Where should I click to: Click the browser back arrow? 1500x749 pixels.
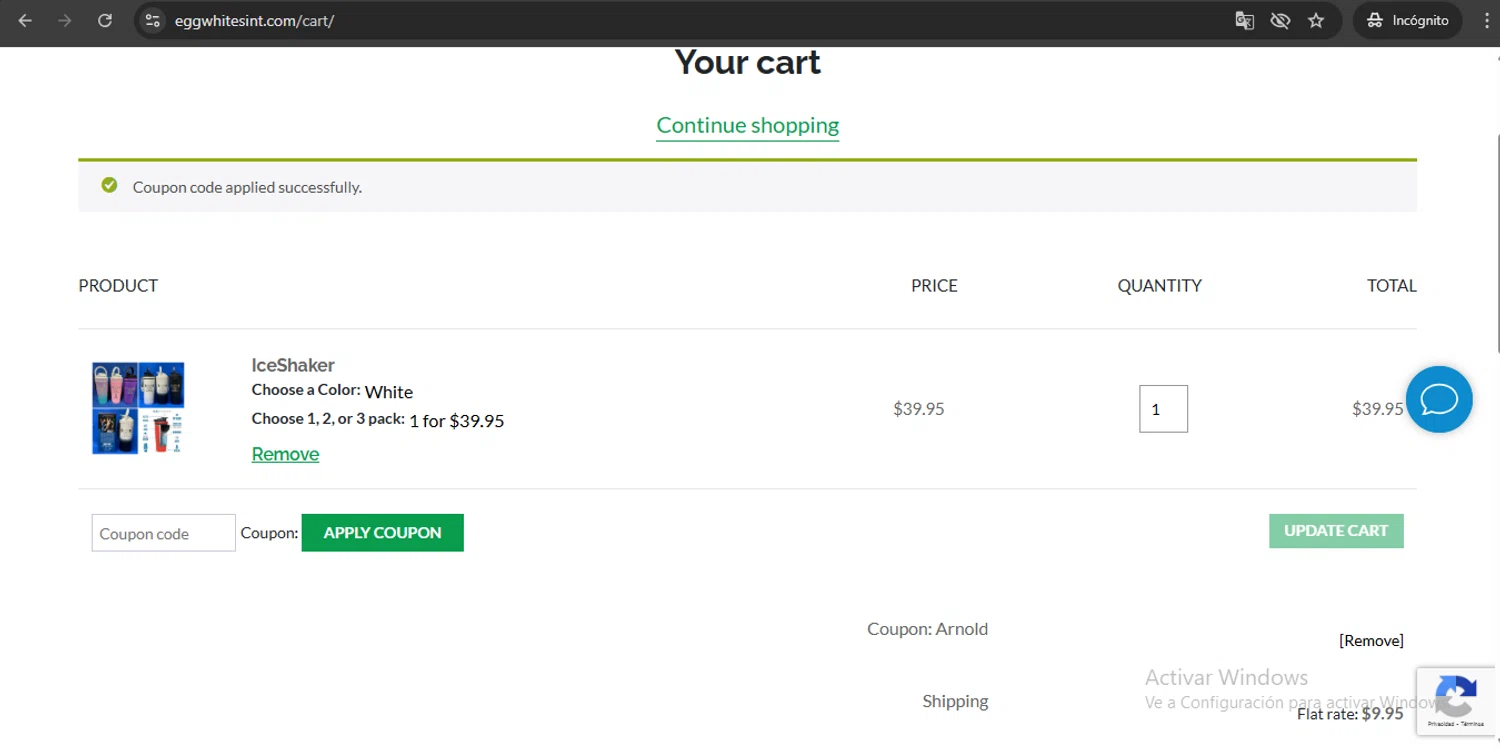point(25,20)
